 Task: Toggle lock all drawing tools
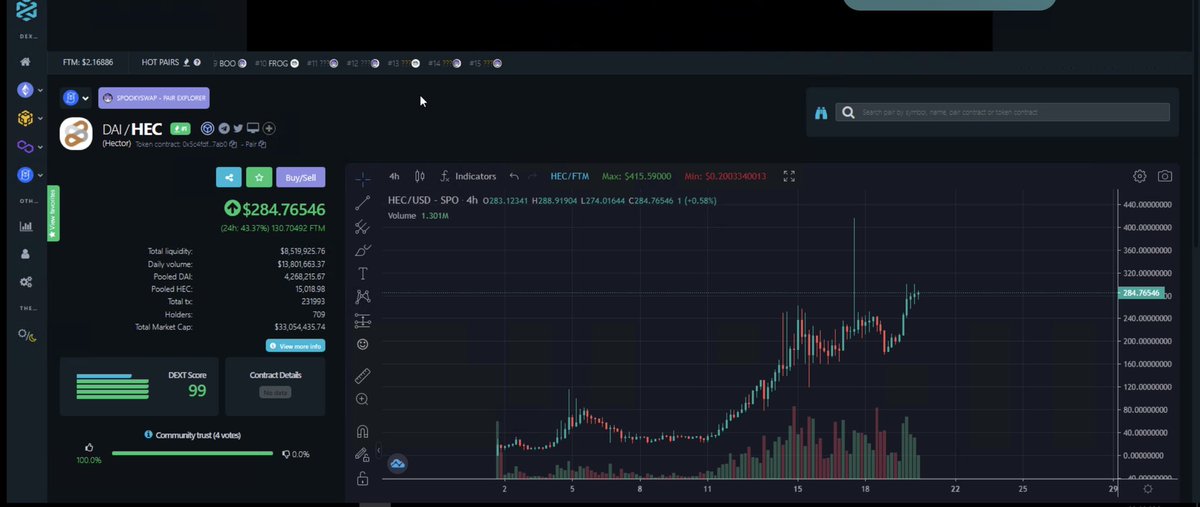click(363, 478)
